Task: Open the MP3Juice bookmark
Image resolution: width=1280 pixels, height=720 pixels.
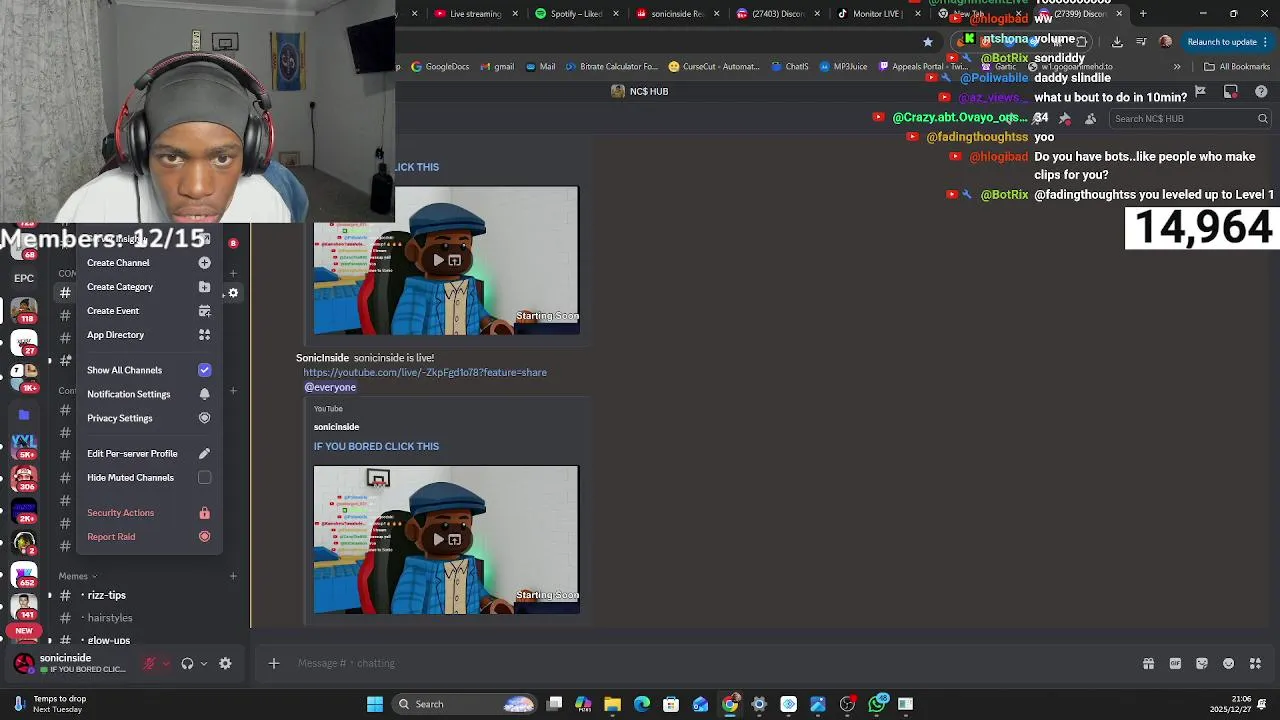Action: tap(843, 67)
